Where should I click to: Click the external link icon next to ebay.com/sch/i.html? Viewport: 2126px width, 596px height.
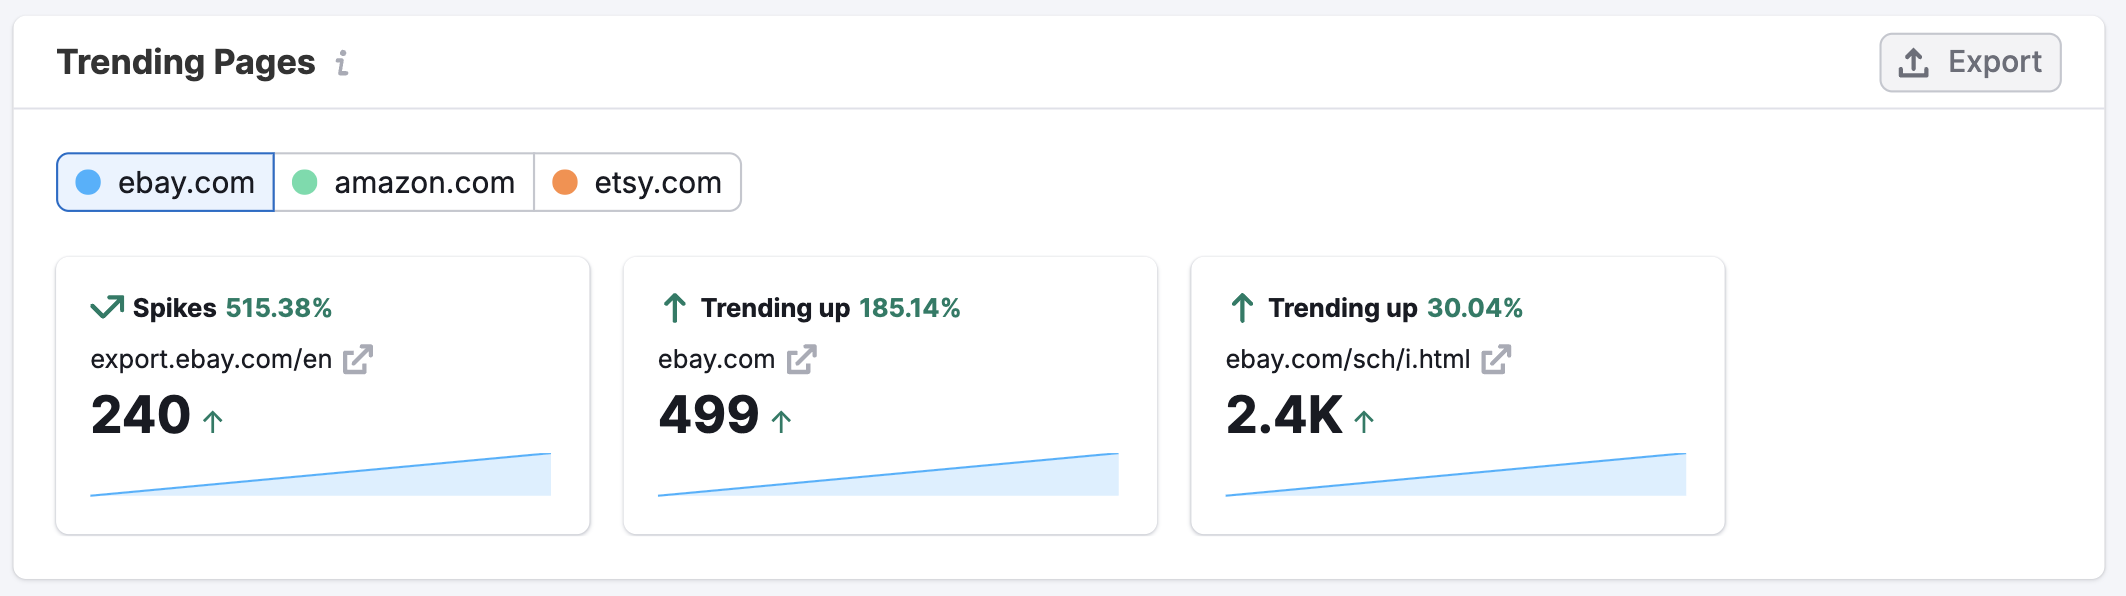[1498, 358]
